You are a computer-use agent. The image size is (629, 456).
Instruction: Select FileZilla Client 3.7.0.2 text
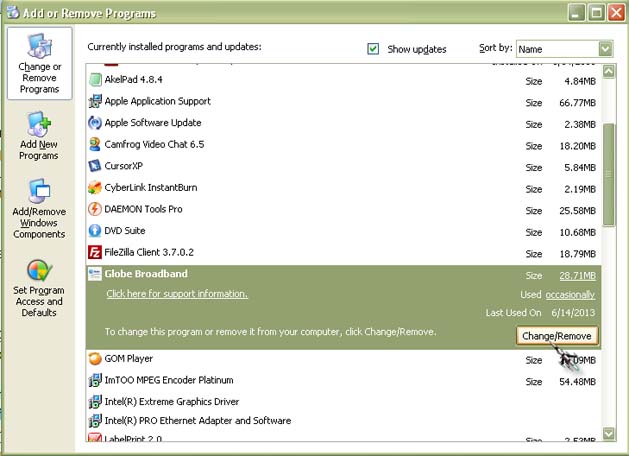[149, 252]
